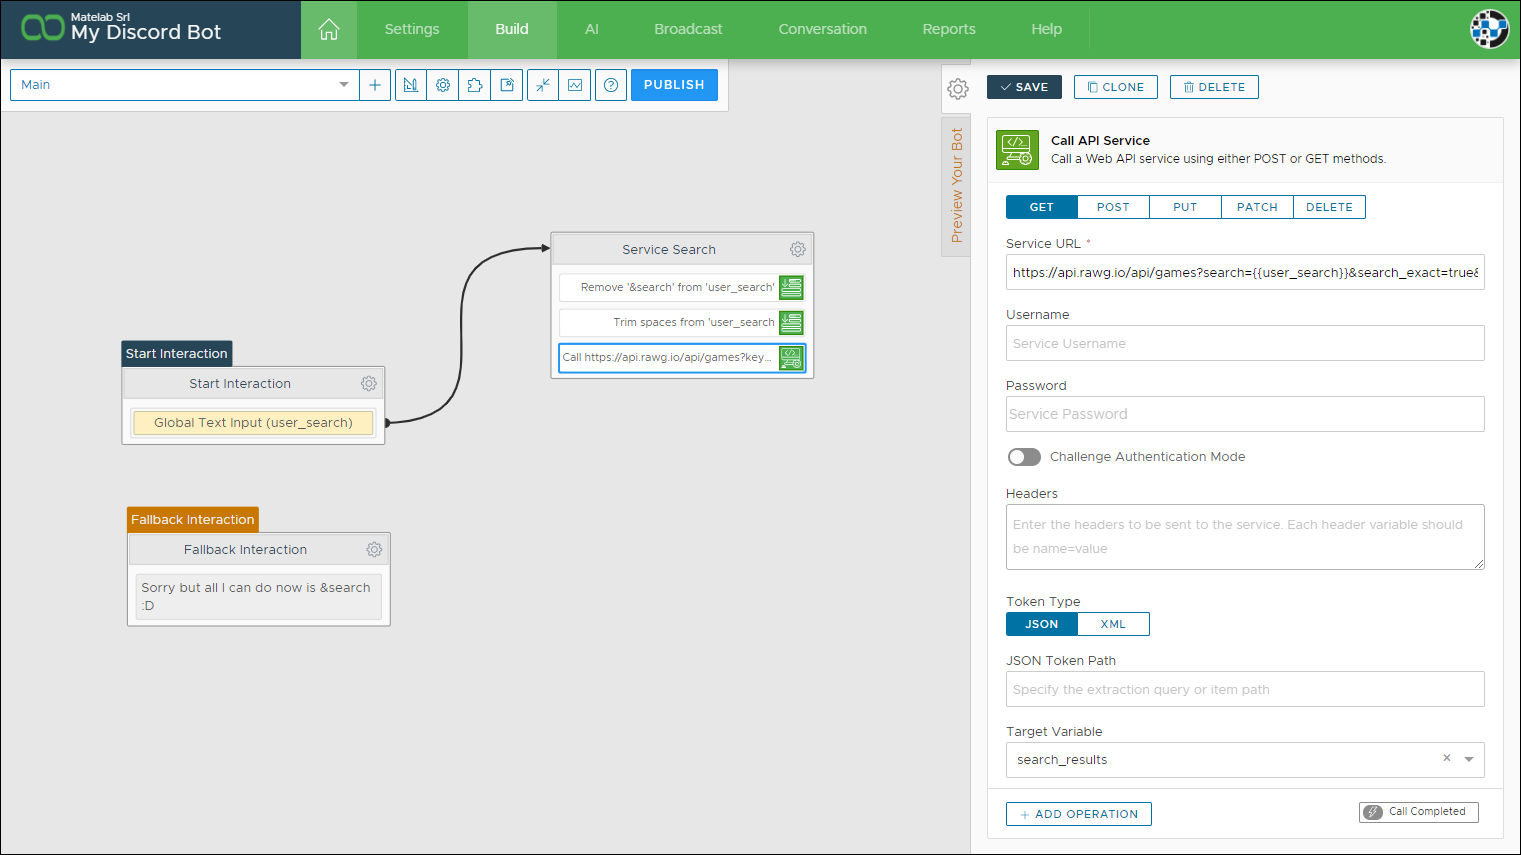
Task: Click the JSON Token Path field
Action: pos(1245,689)
